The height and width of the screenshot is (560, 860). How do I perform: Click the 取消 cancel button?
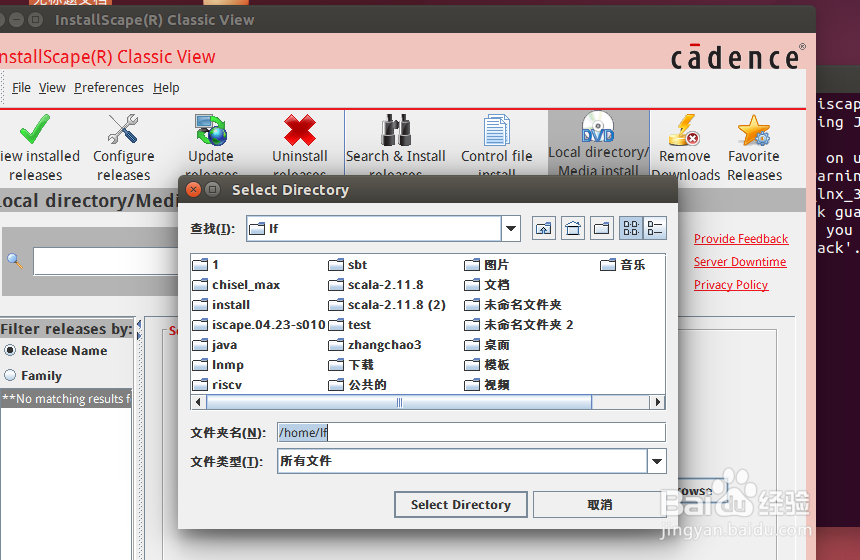click(599, 505)
